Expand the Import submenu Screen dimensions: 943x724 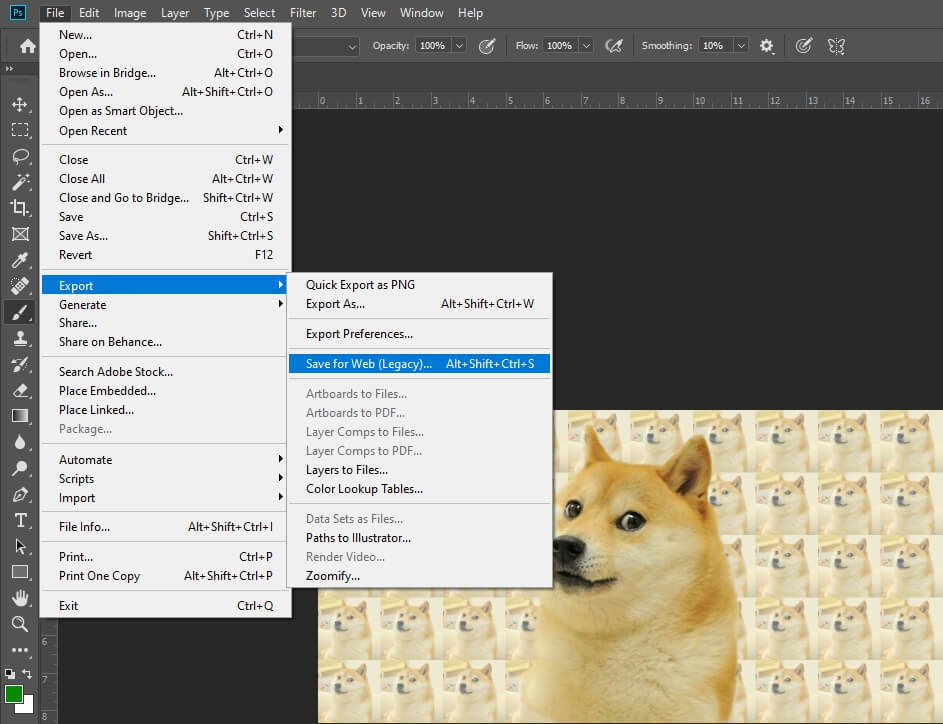(164, 498)
